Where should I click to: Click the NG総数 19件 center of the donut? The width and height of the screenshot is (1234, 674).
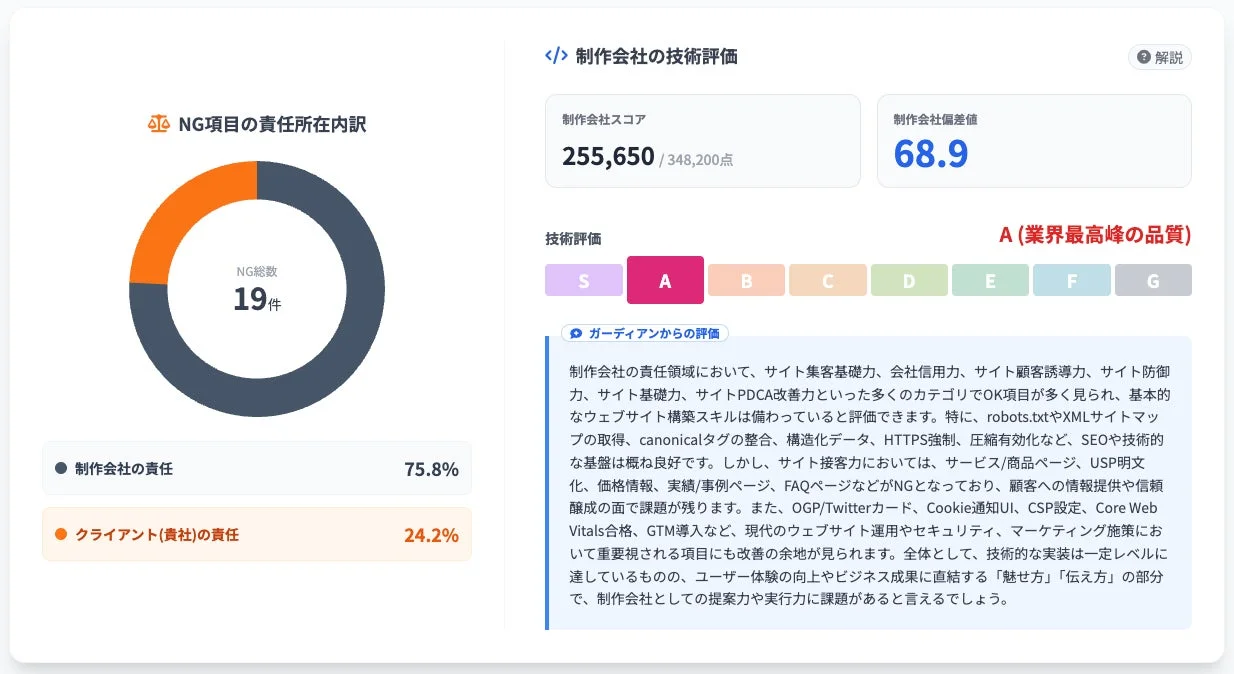coord(257,285)
